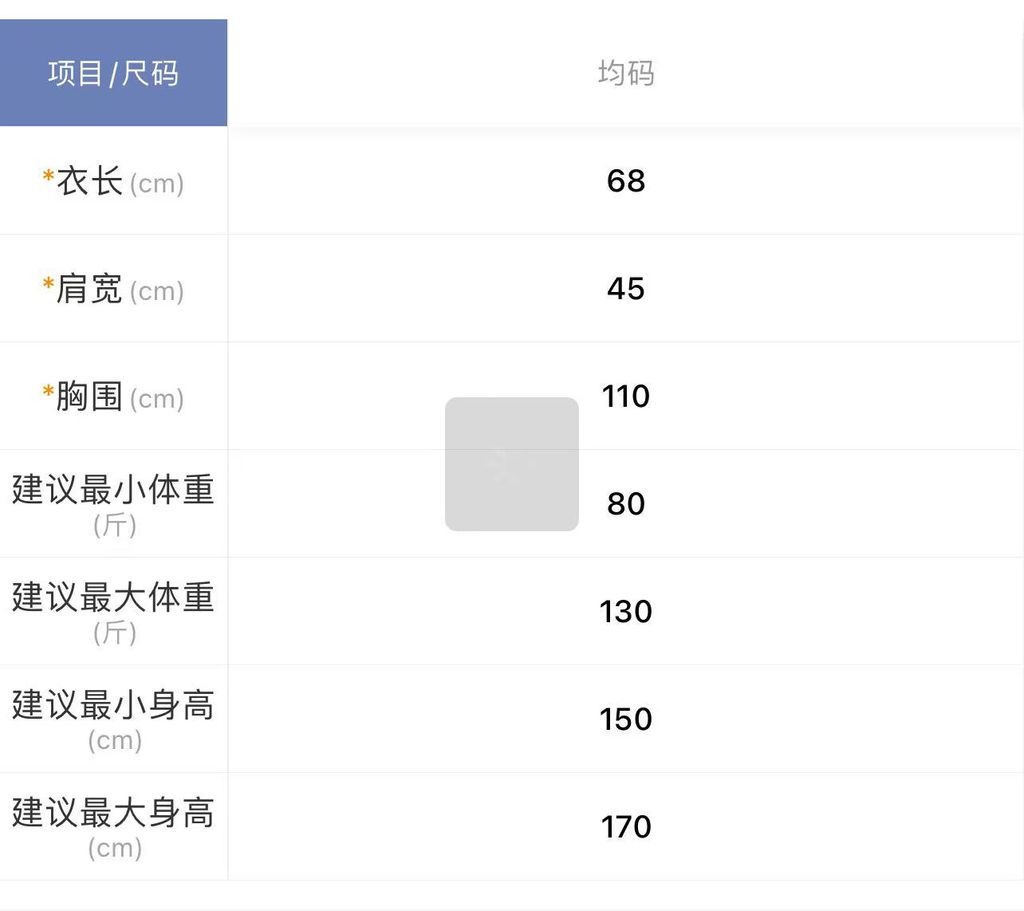Click the 项目/尺码 header cell
This screenshot has width=1024, height=911.
tap(113, 73)
